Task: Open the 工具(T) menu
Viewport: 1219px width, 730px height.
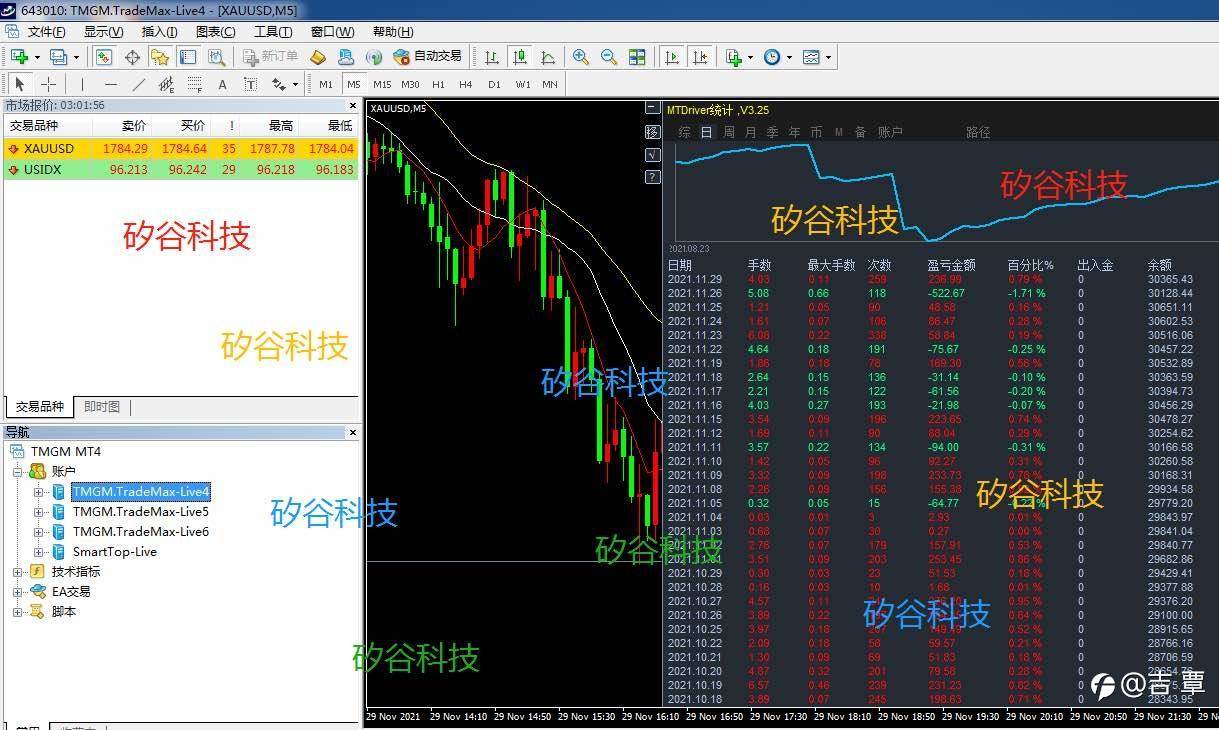Action: tap(273, 32)
